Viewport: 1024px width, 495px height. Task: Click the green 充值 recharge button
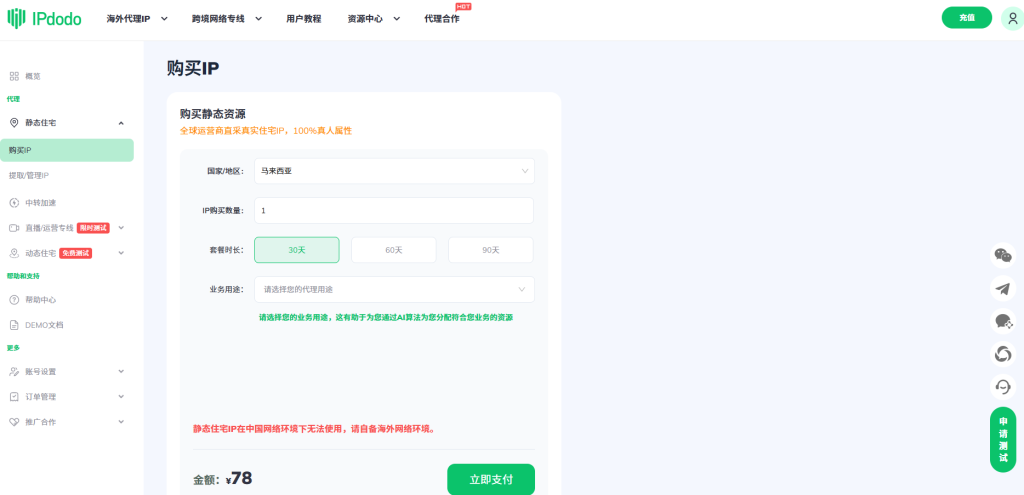(966, 18)
